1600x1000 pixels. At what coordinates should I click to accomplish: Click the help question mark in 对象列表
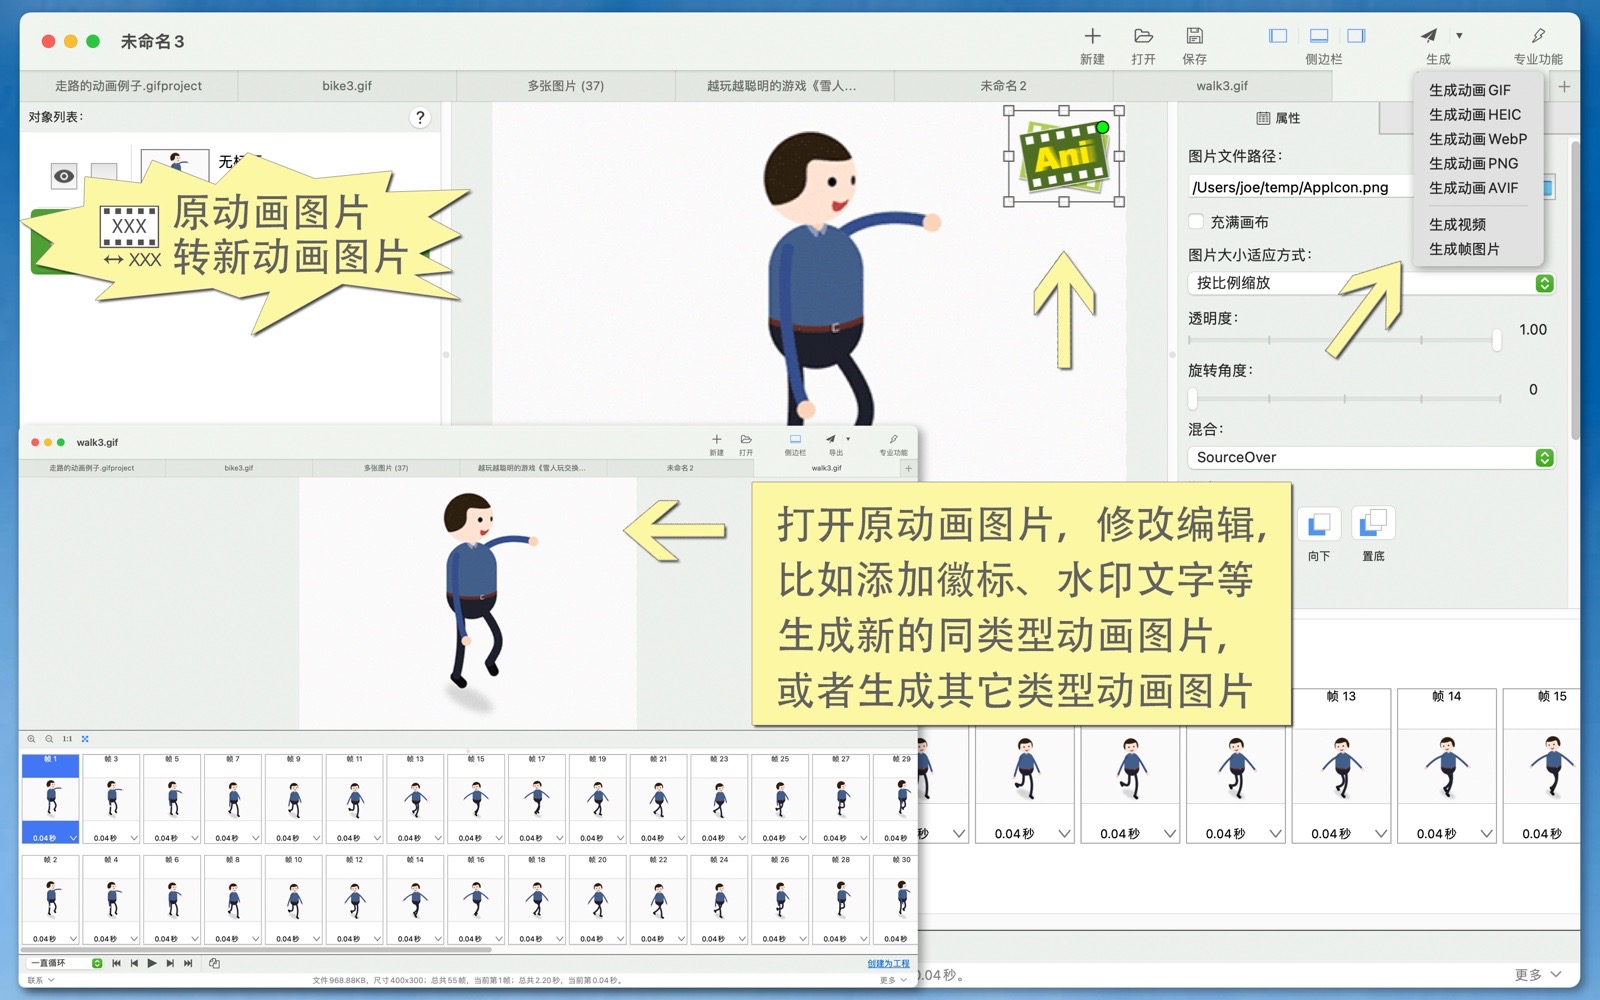point(420,118)
